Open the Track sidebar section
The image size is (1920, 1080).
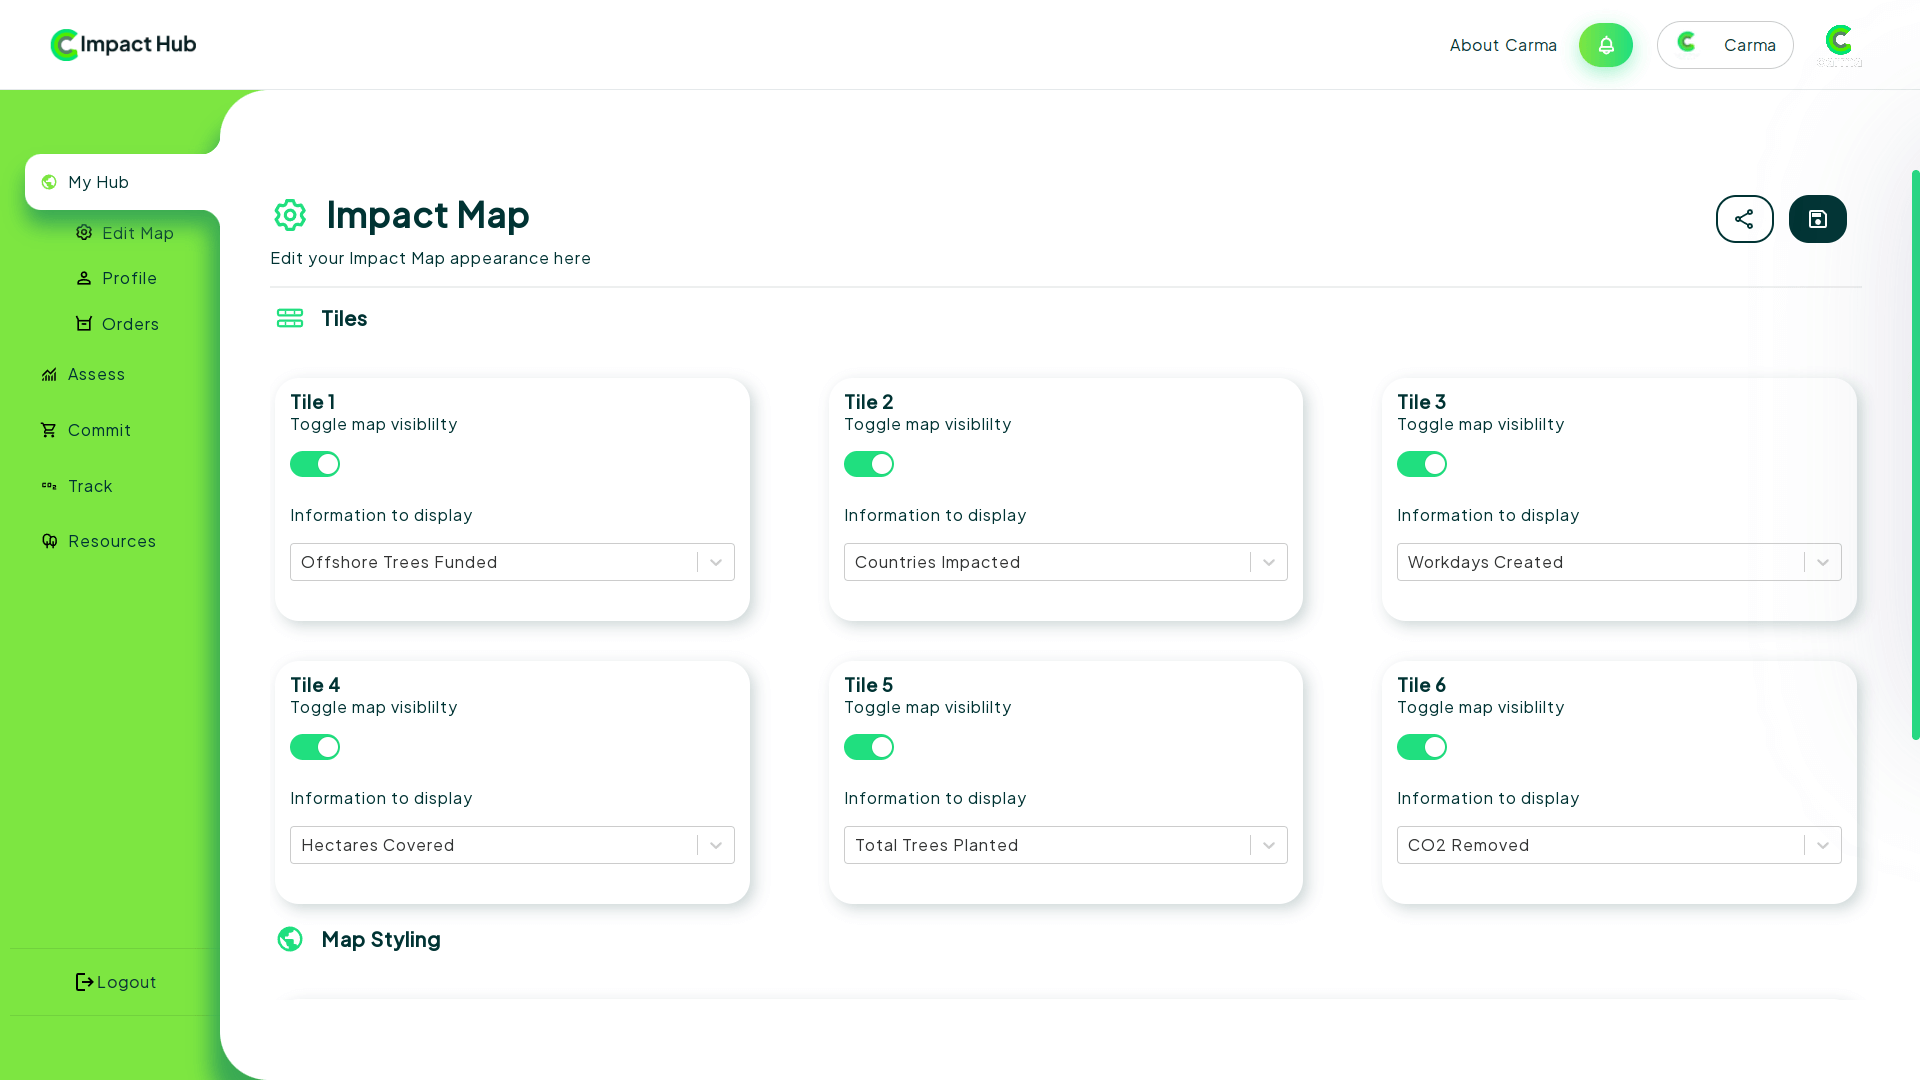click(90, 486)
